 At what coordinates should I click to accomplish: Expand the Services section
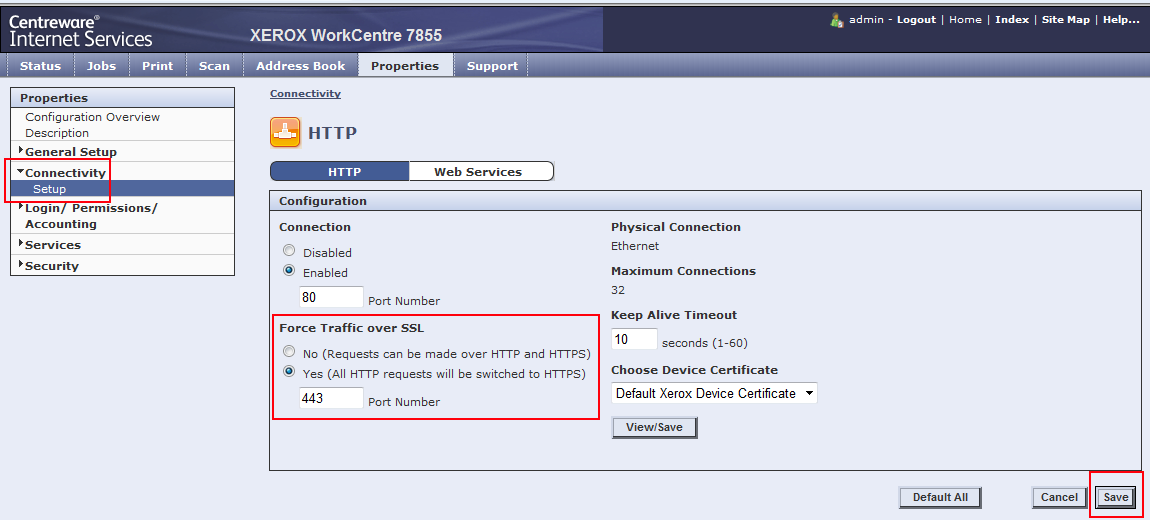point(52,245)
